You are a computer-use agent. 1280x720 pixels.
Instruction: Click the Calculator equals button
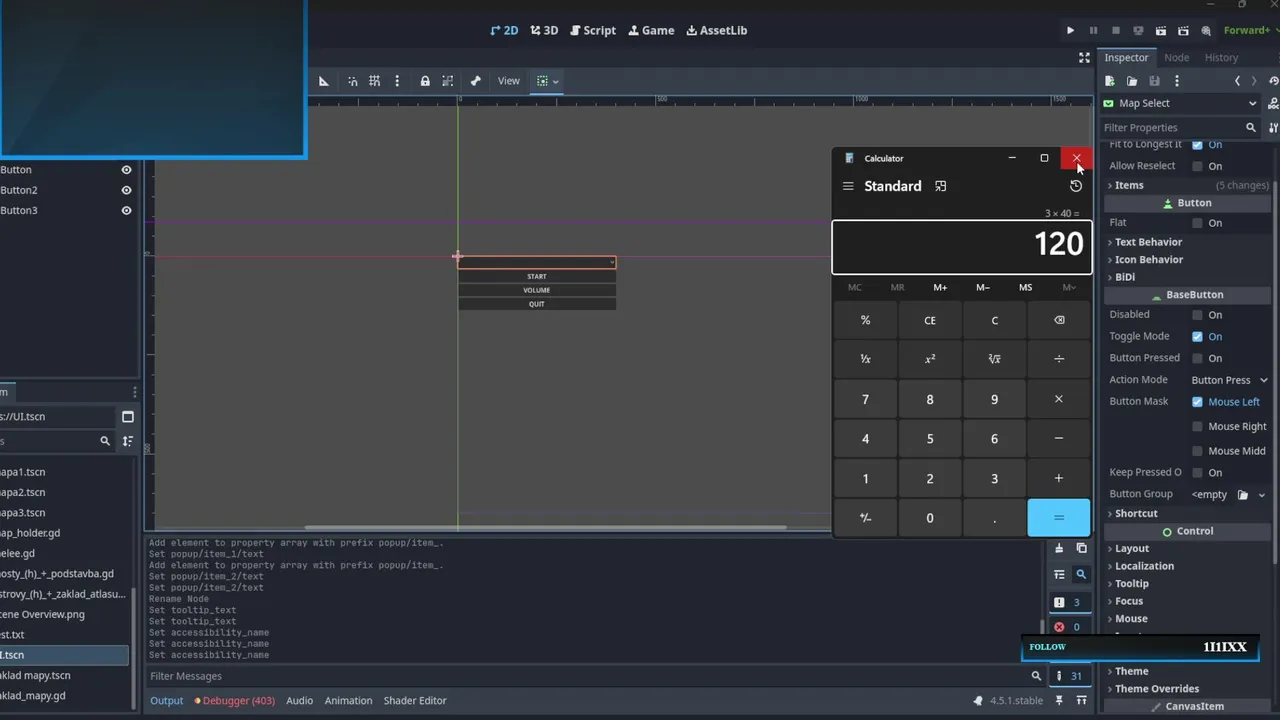pos(1059,517)
